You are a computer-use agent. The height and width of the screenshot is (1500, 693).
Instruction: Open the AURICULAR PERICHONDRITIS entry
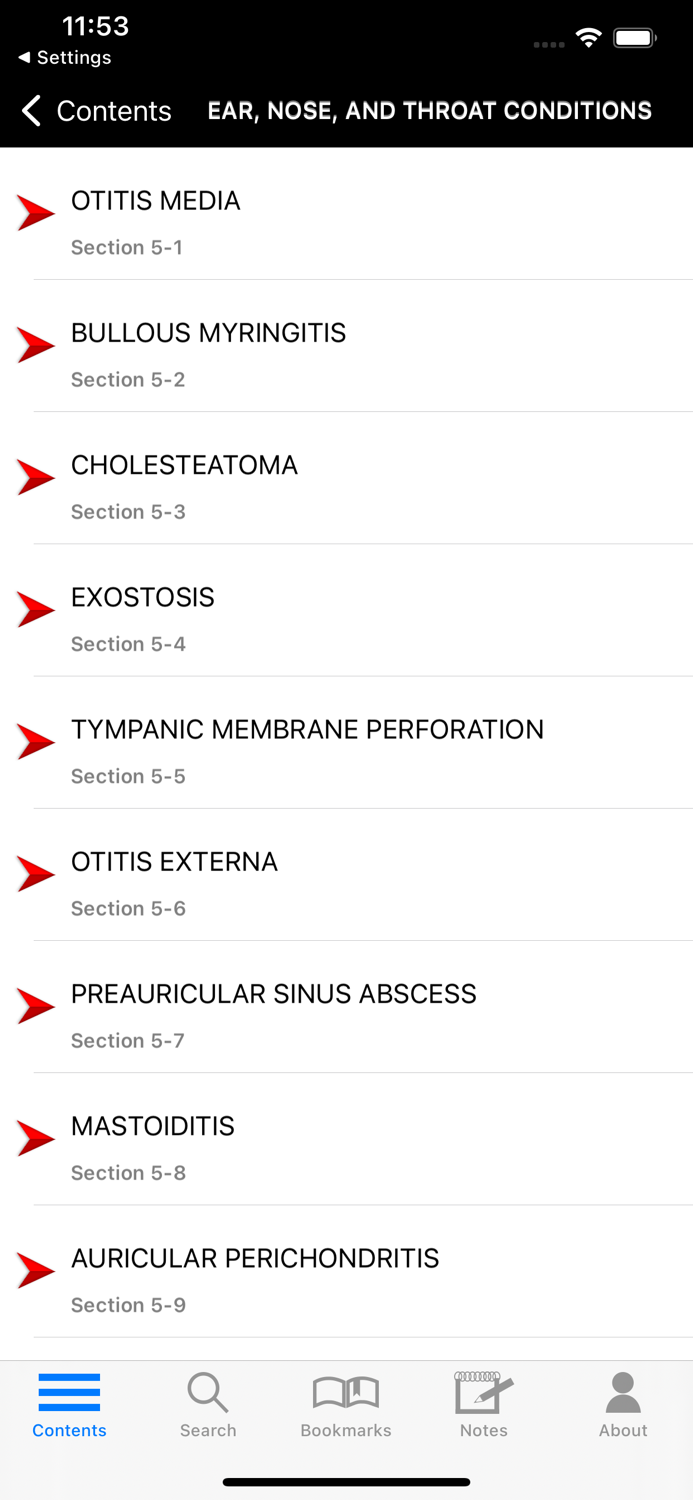(x=254, y=1258)
